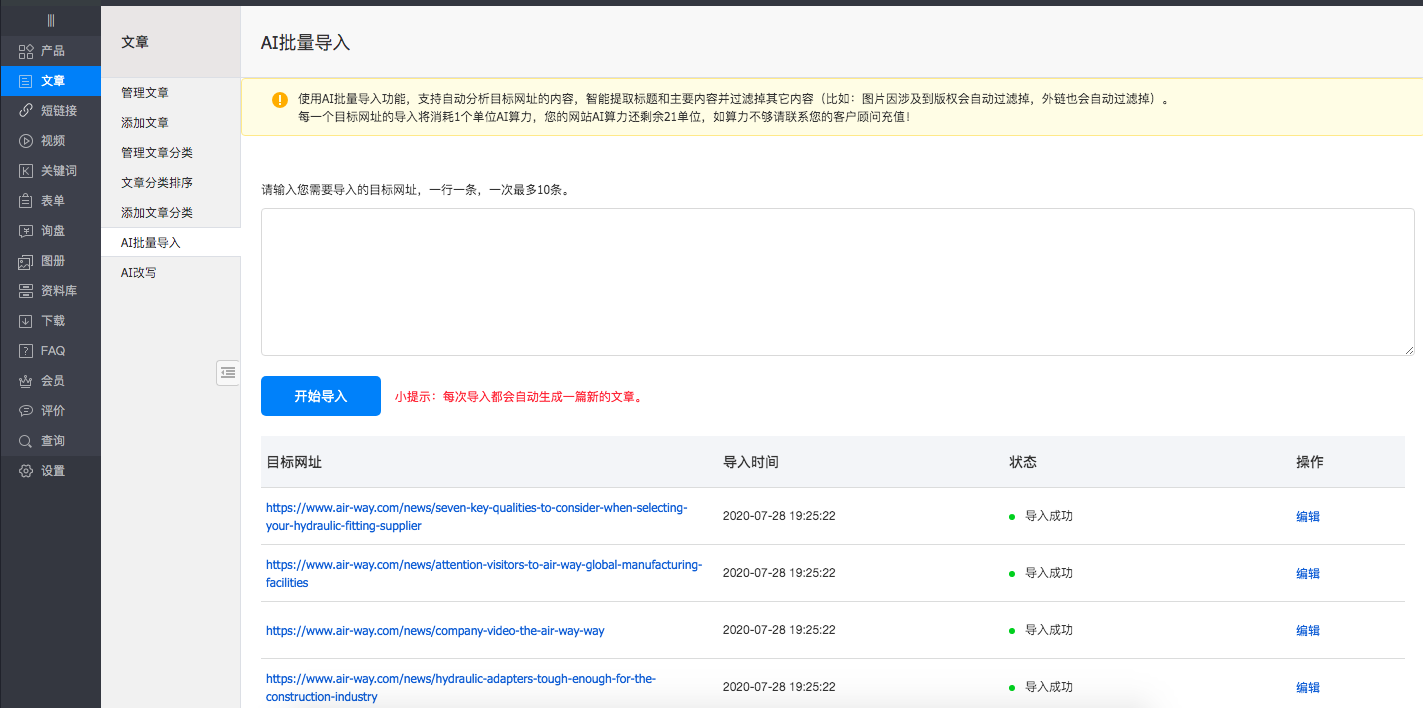Click the 开始导入 button
1423x708 pixels.
(x=320, y=396)
